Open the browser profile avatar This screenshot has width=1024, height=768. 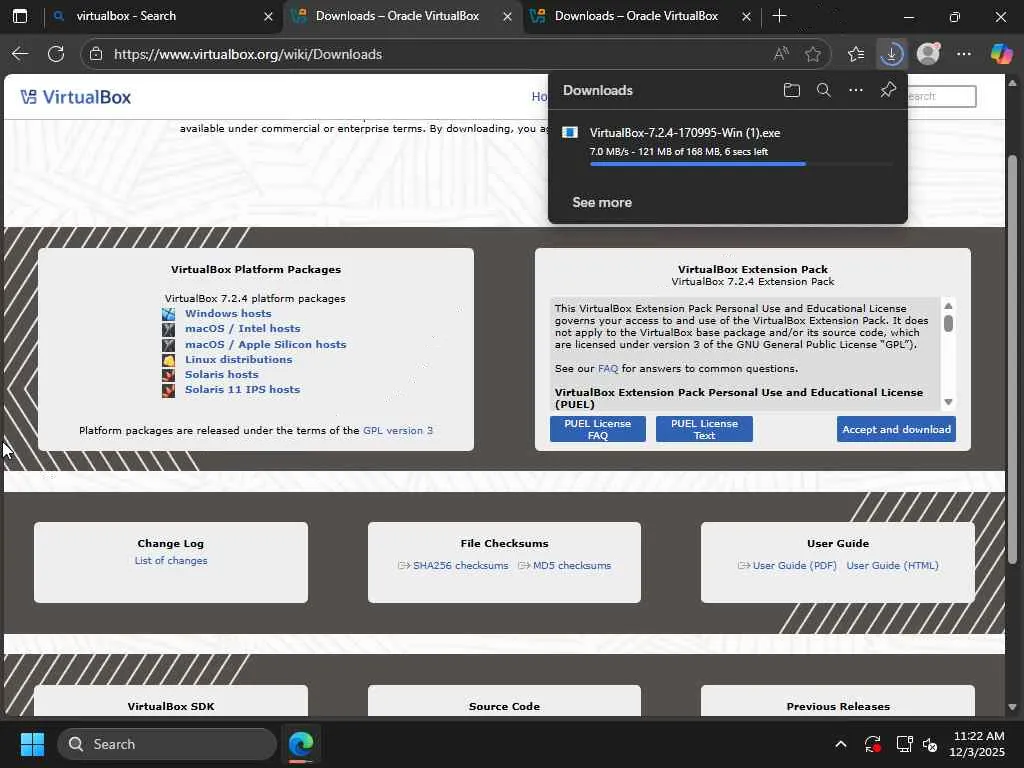[928, 54]
